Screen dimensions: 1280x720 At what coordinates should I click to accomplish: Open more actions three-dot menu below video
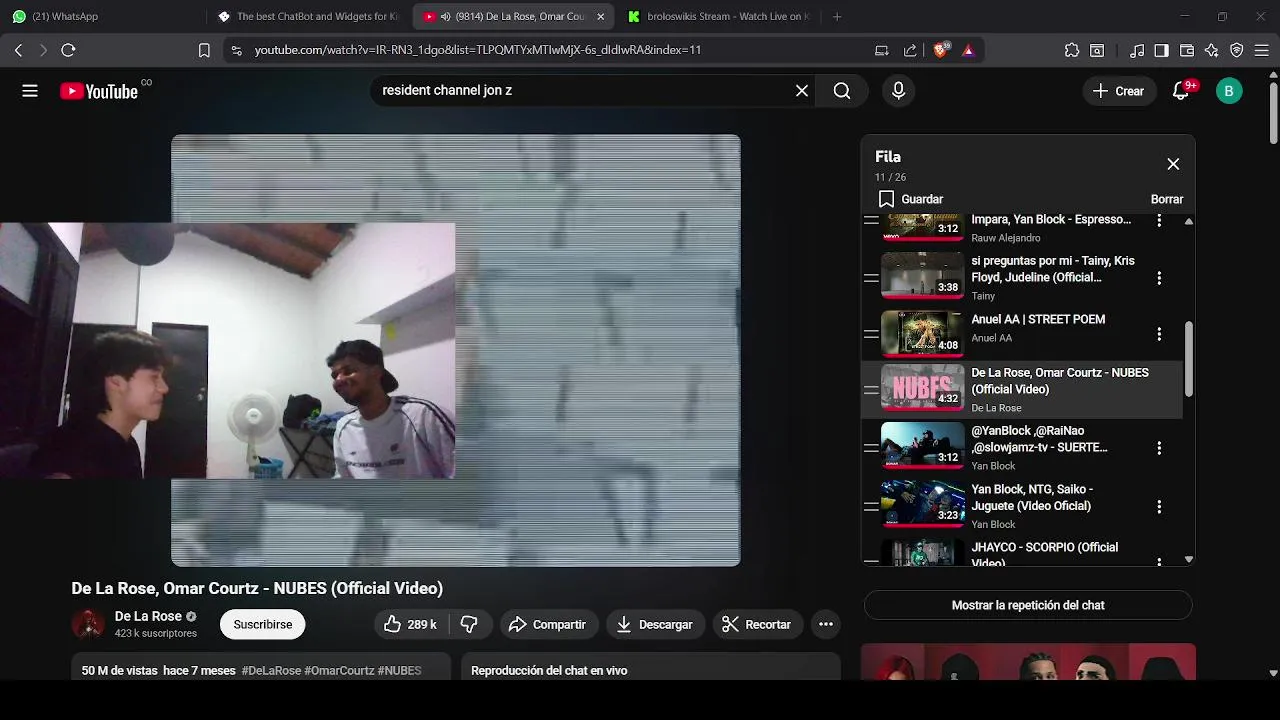(826, 624)
